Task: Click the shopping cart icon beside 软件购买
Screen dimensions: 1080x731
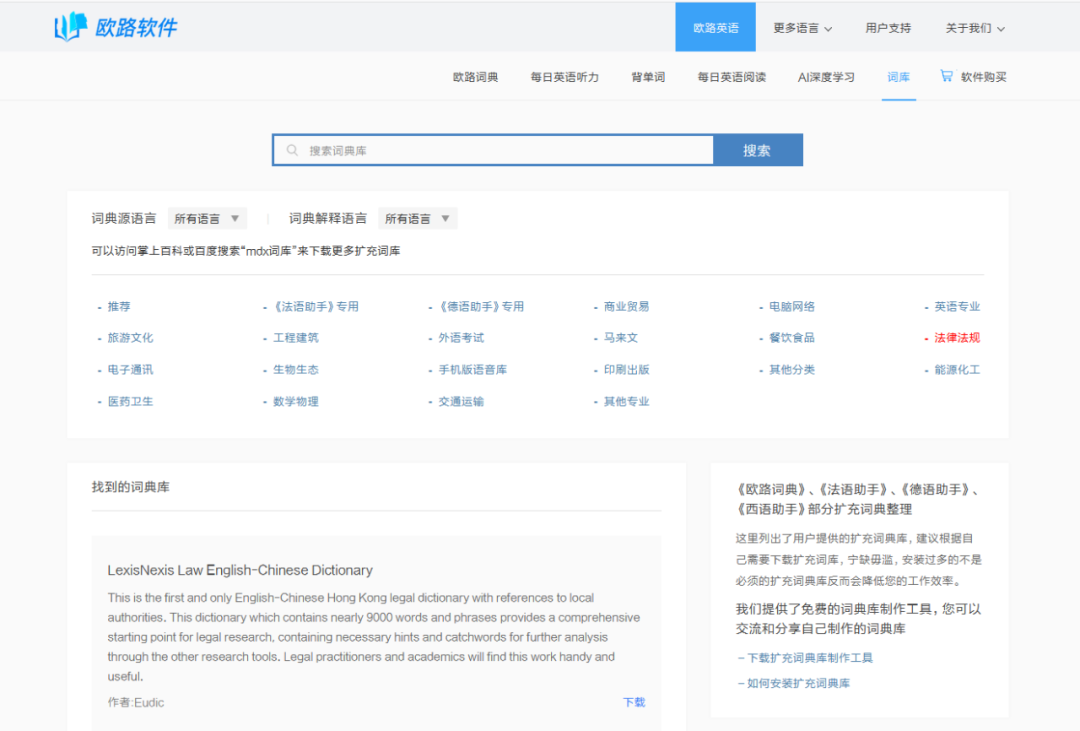Action: pyautogui.click(x=946, y=76)
